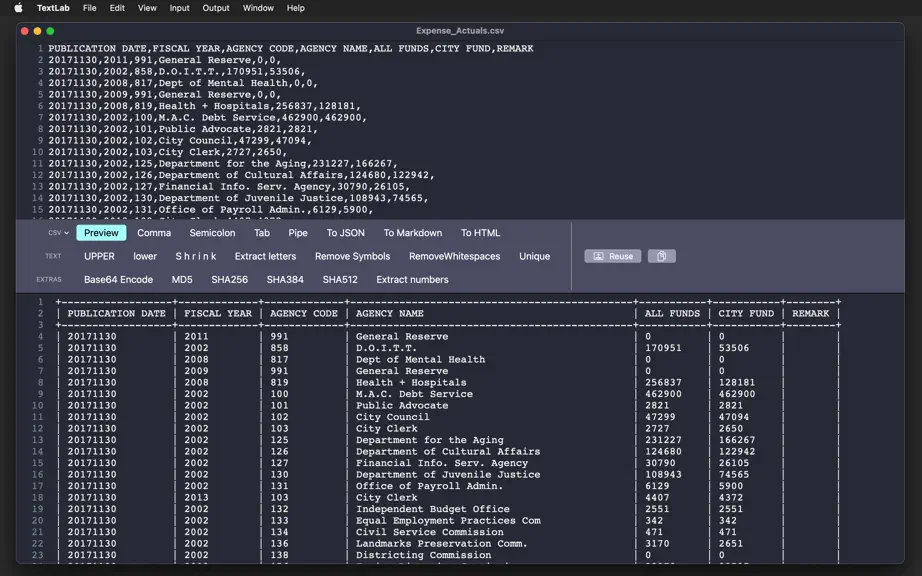Apply the Semicolon delimiter conversion
The image size is (922, 576).
click(x=212, y=233)
